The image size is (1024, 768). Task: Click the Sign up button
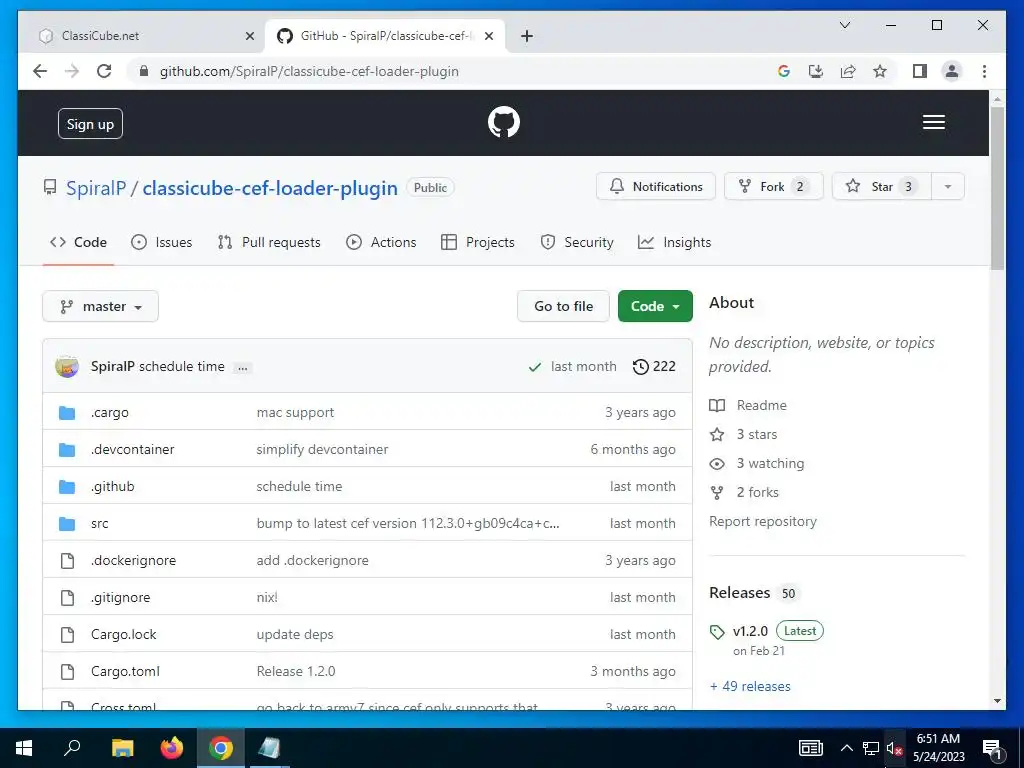pyautogui.click(x=90, y=124)
